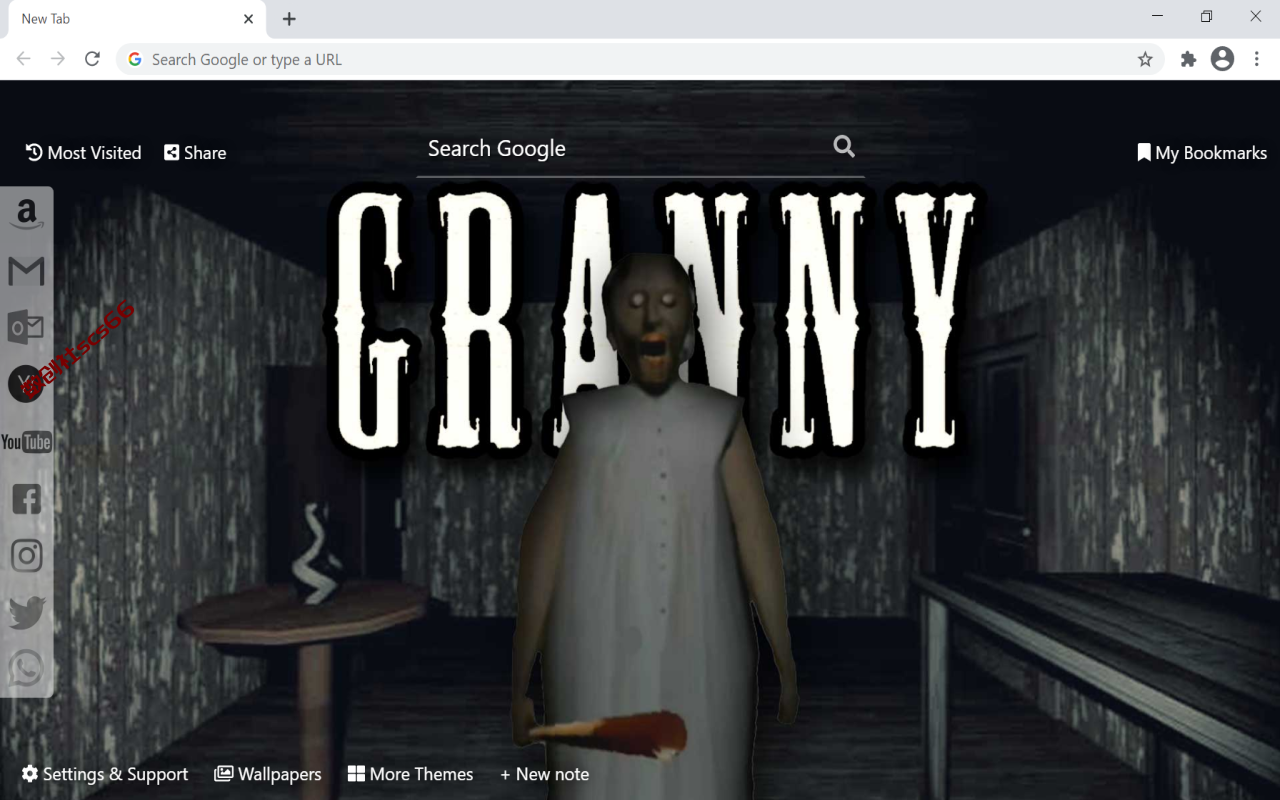The width and height of the screenshot is (1280, 800).
Task: Open the Yahoo shortcut icon
Action: (25, 384)
